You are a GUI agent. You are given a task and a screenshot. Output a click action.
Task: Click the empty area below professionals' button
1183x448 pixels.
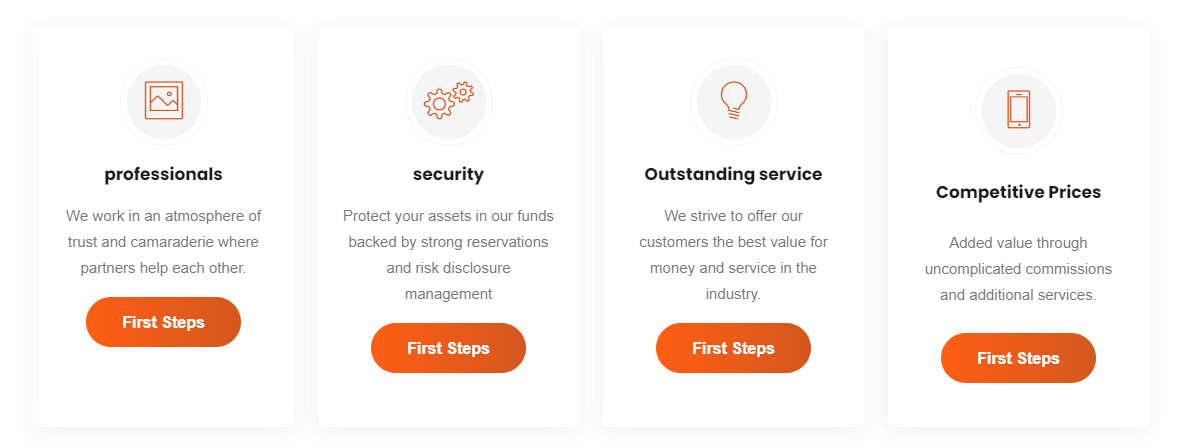(x=164, y=386)
